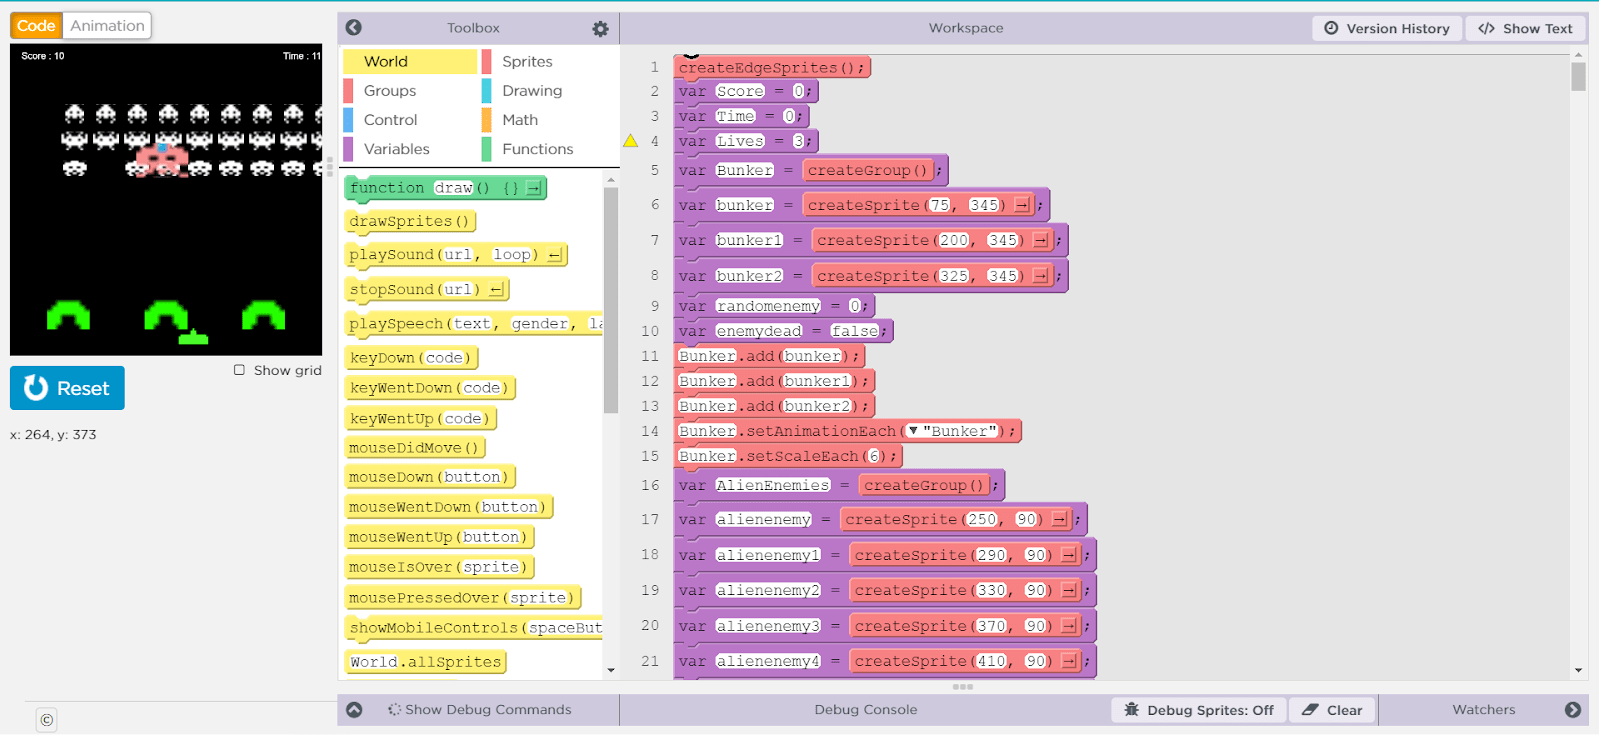Click the toolbox collapse back arrow icon
The image size is (1599, 735).
[354, 28]
